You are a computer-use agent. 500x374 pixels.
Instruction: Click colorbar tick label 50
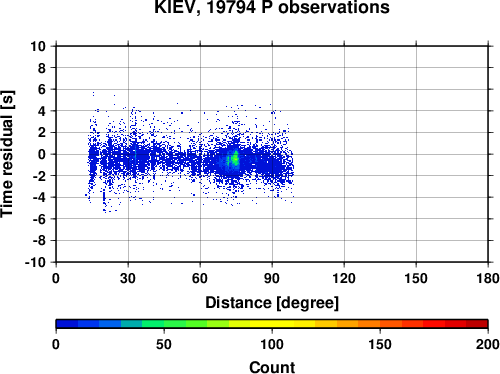coord(164,344)
